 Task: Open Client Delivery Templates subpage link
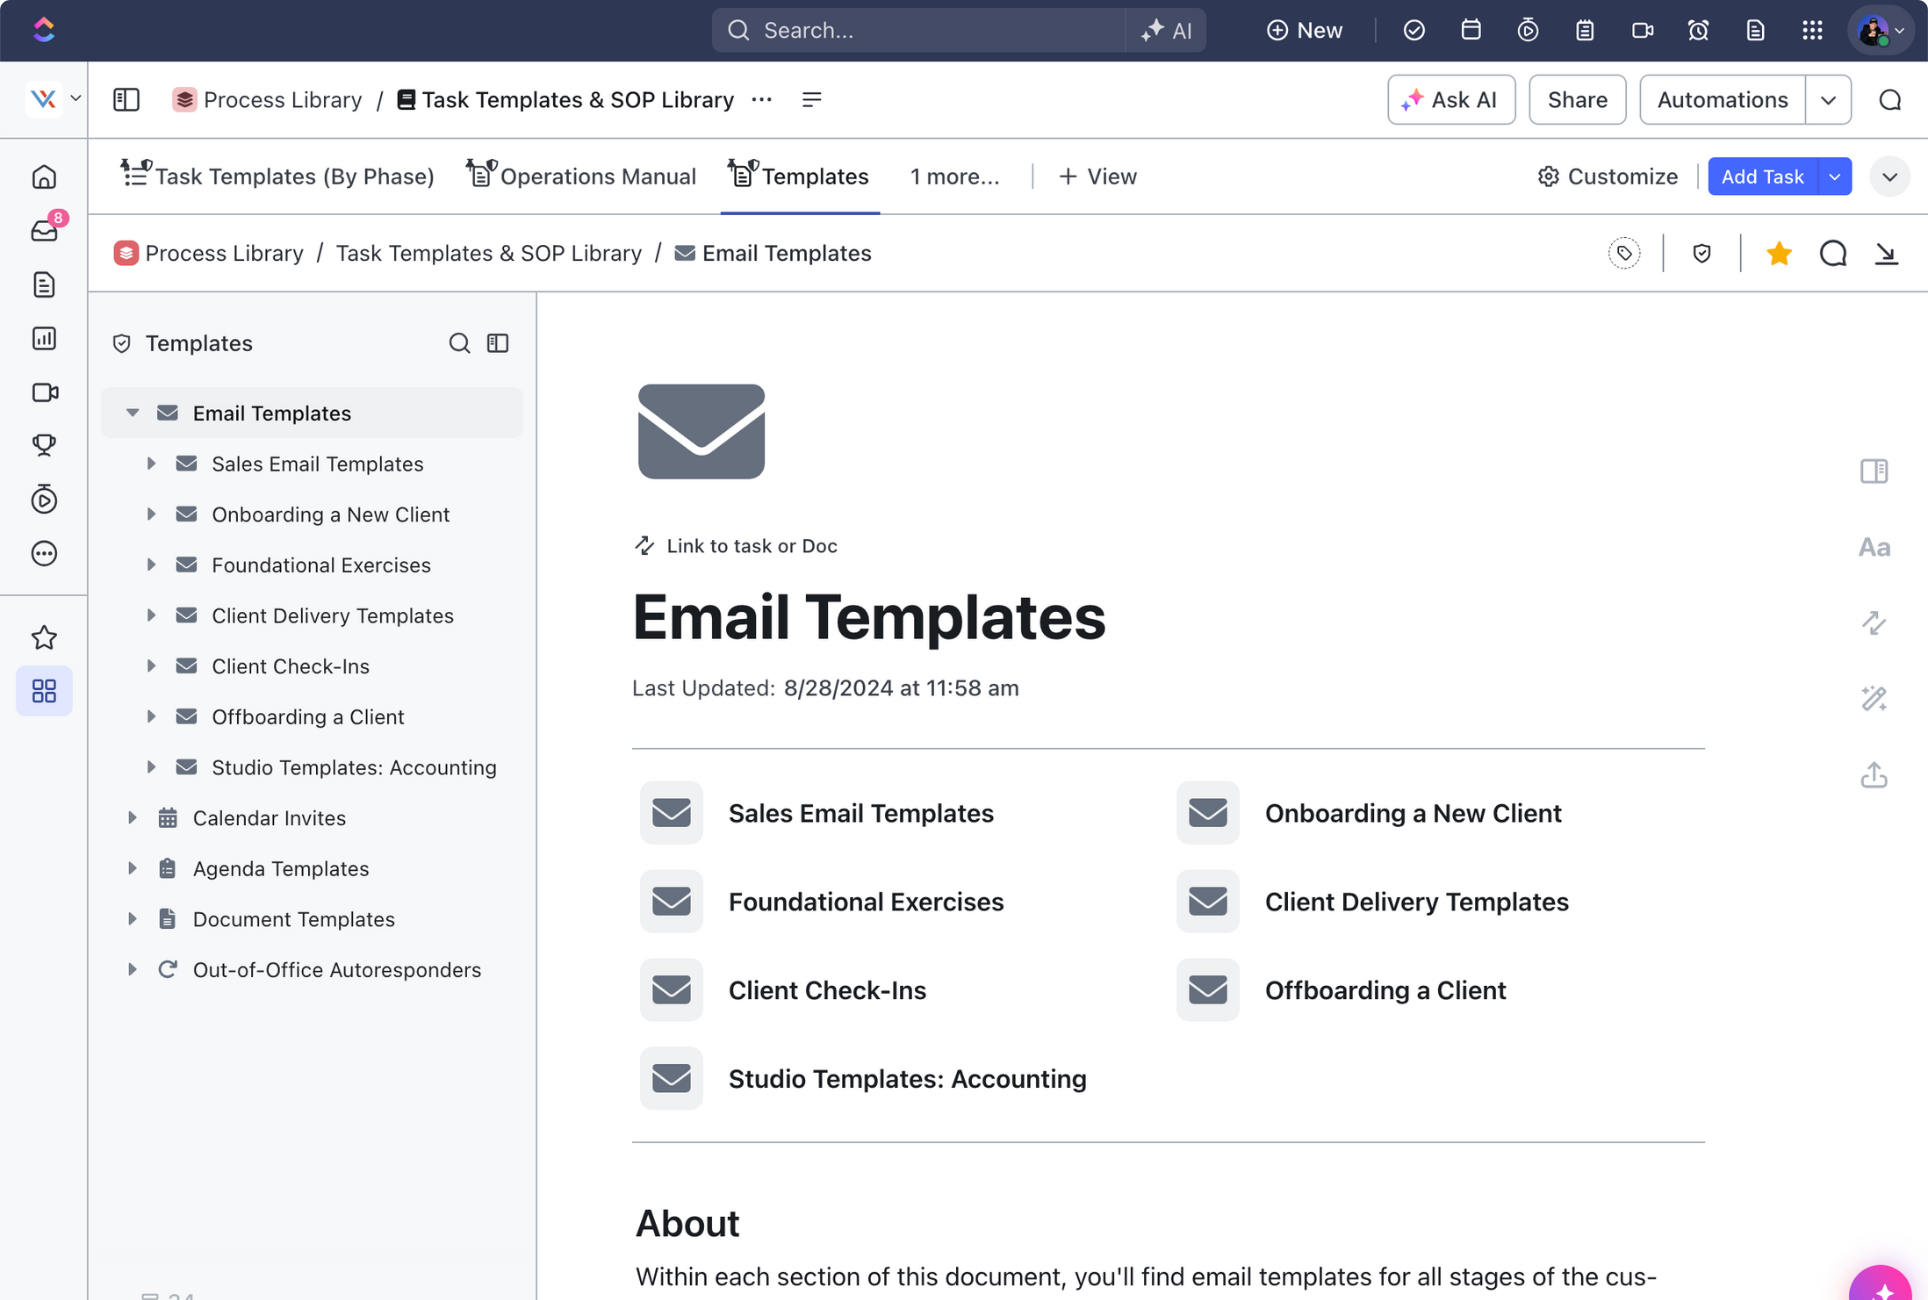1415,901
